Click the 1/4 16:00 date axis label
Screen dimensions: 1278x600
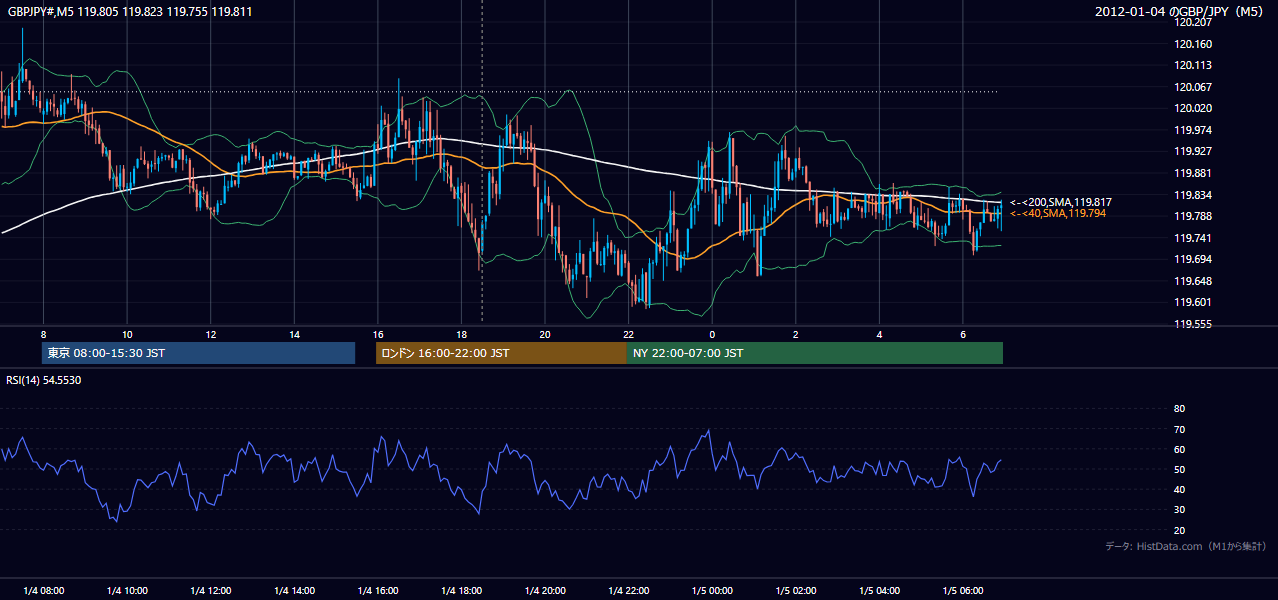[x=378, y=591]
